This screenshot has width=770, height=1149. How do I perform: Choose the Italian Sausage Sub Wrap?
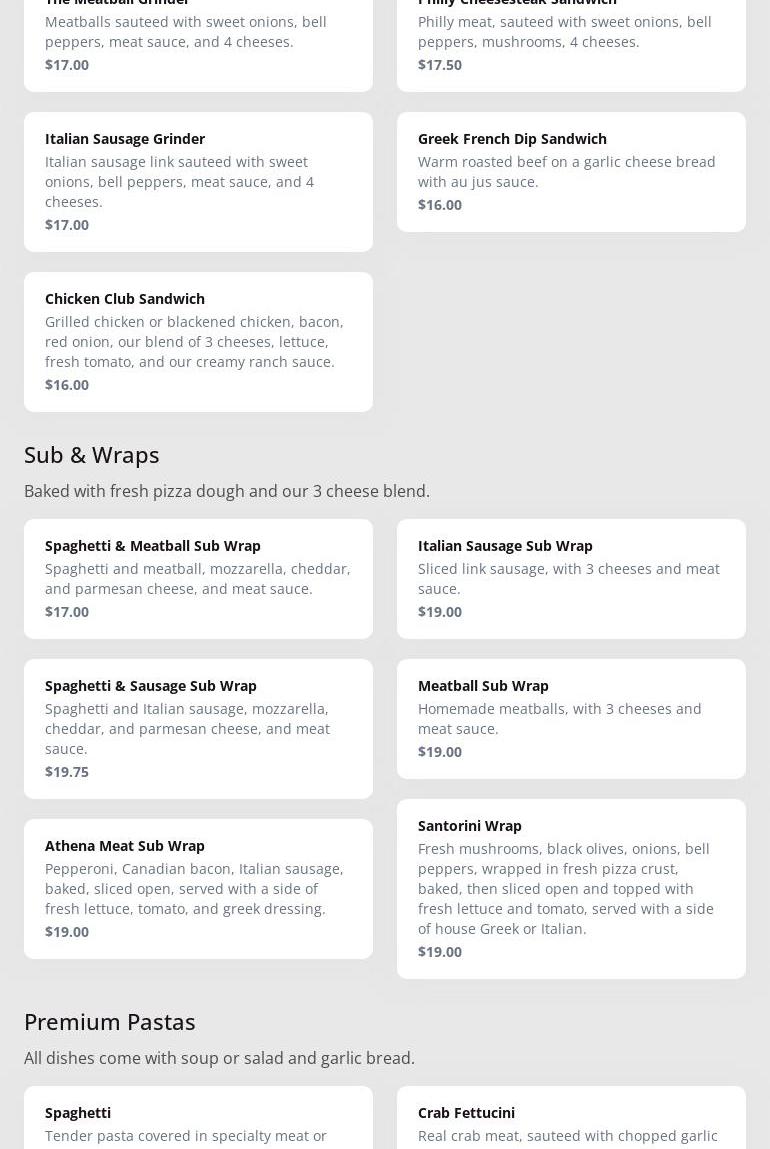coord(571,578)
